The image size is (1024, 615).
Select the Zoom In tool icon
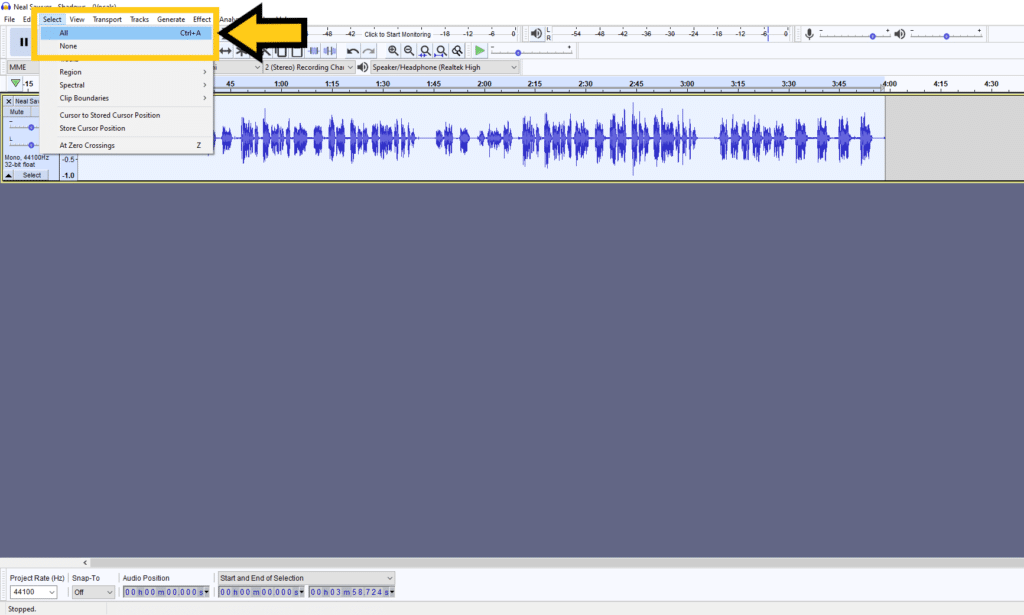tap(394, 49)
